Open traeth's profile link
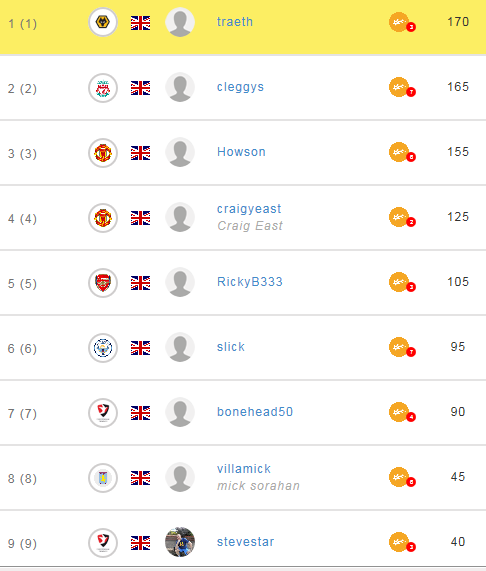 (x=235, y=22)
